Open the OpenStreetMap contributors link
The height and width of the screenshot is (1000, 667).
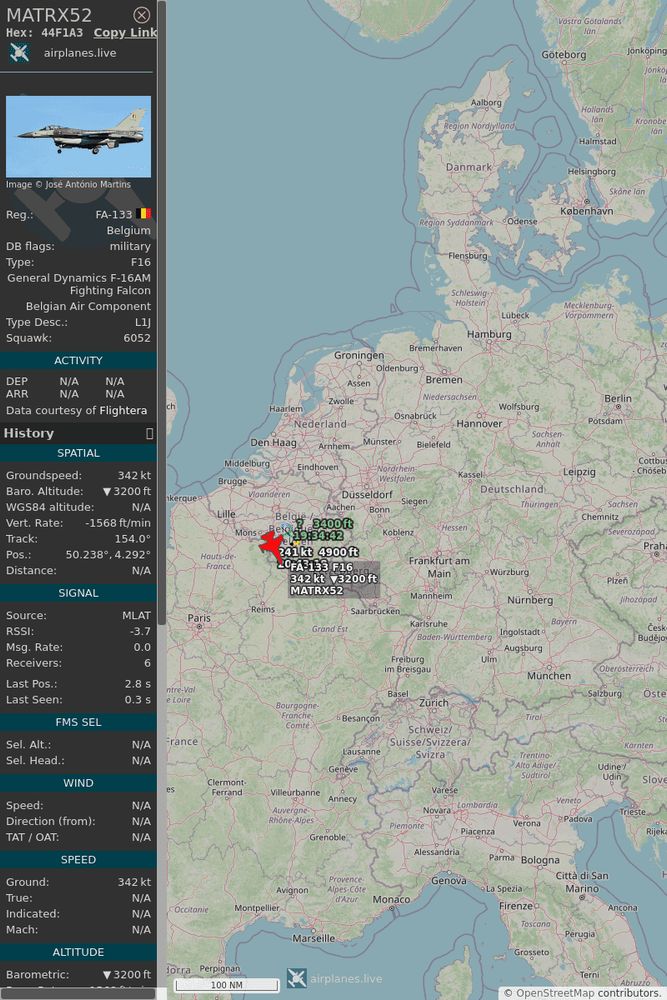[x=587, y=992]
